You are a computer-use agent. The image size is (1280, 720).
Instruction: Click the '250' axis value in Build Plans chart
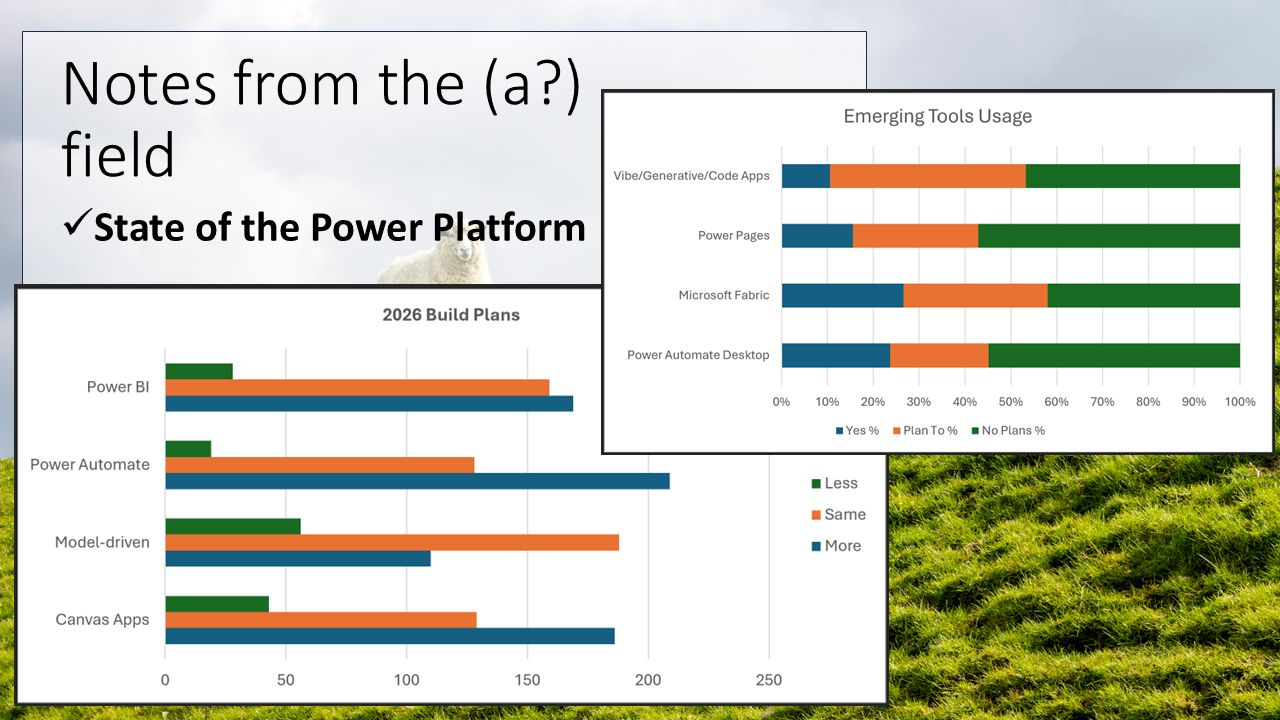coord(769,681)
